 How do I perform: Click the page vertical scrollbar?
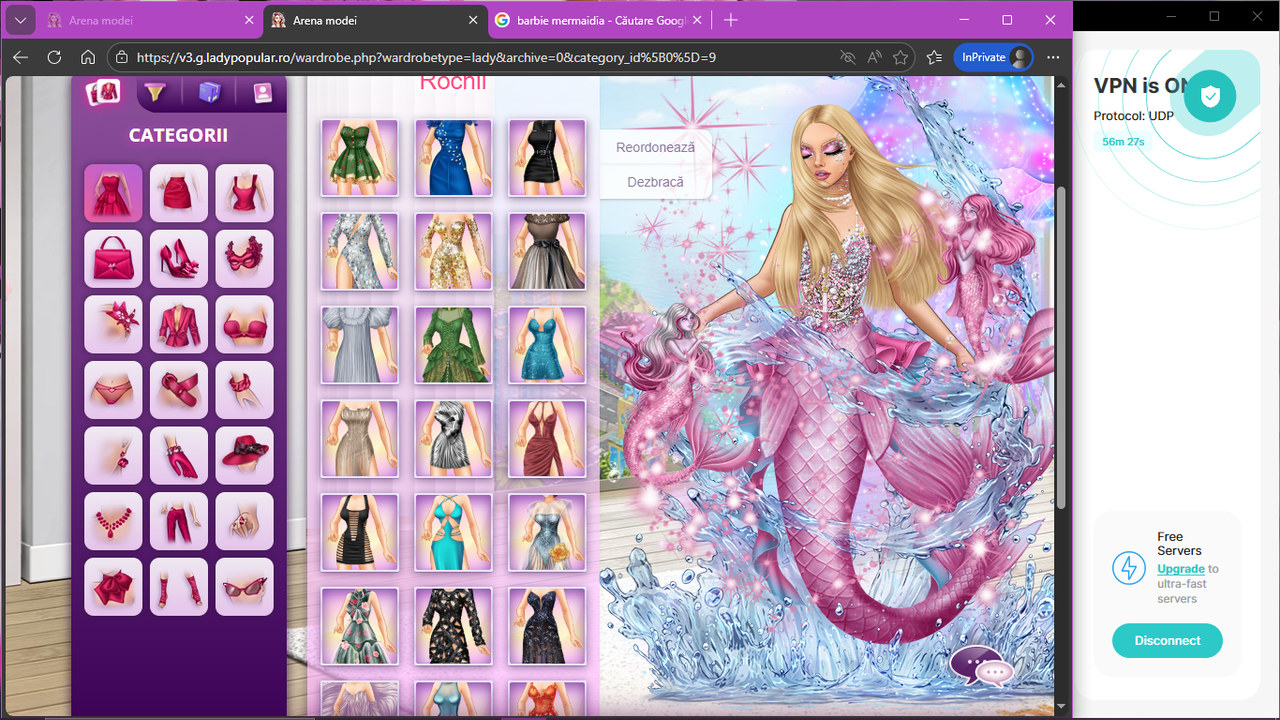click(x=1061, y=347)
